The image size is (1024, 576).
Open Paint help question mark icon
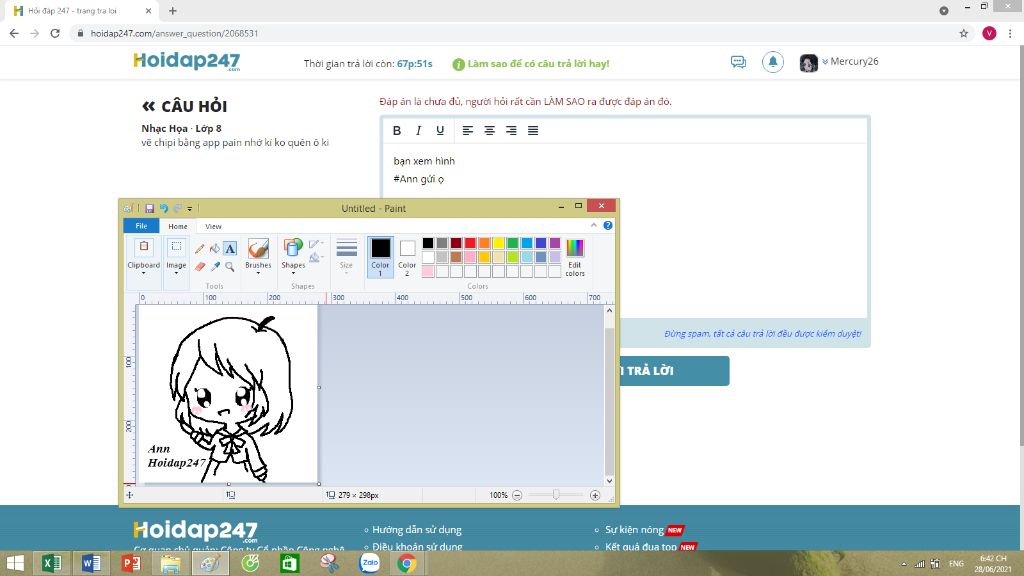[x=608, y=225]
